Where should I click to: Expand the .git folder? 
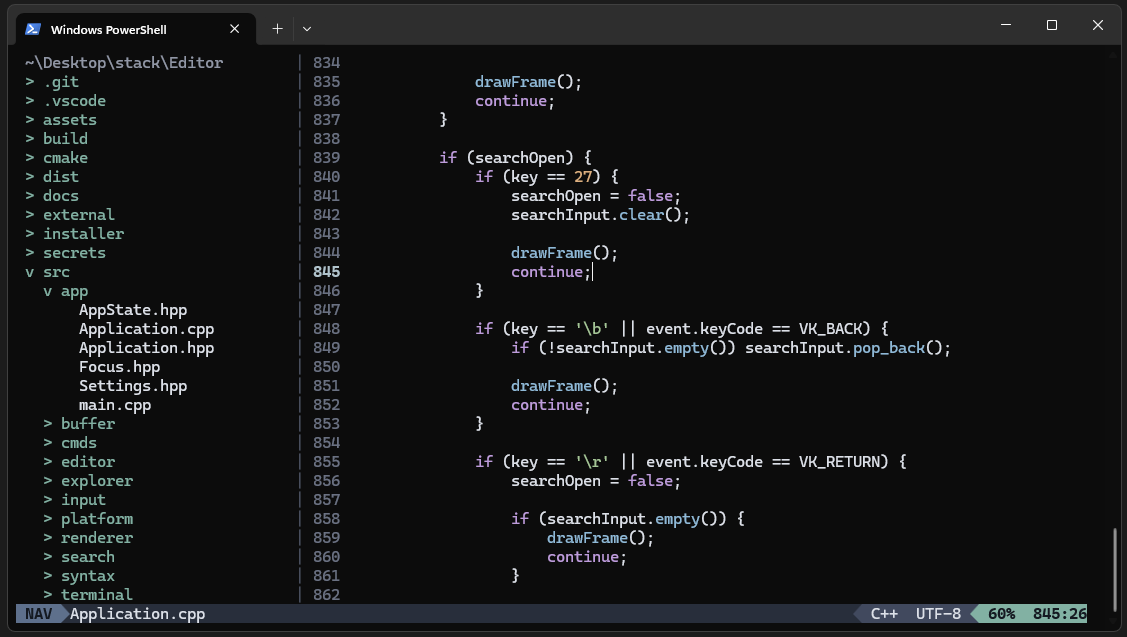52,82
